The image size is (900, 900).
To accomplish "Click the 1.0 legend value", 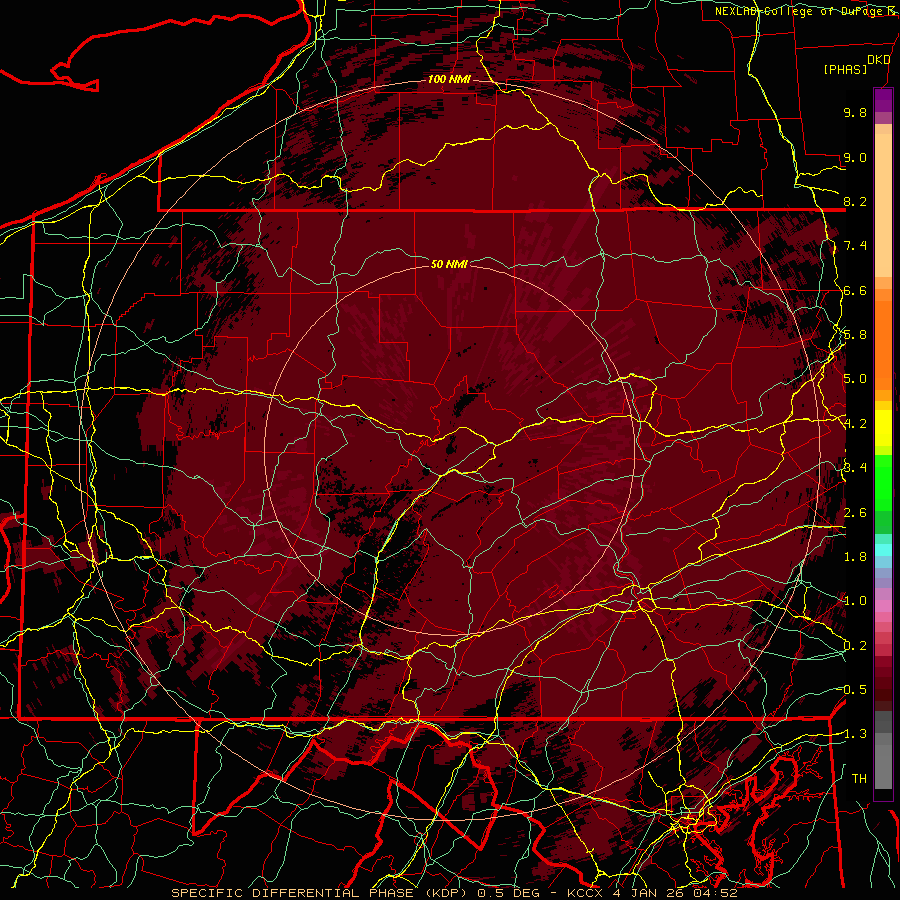I will point(855,601).
